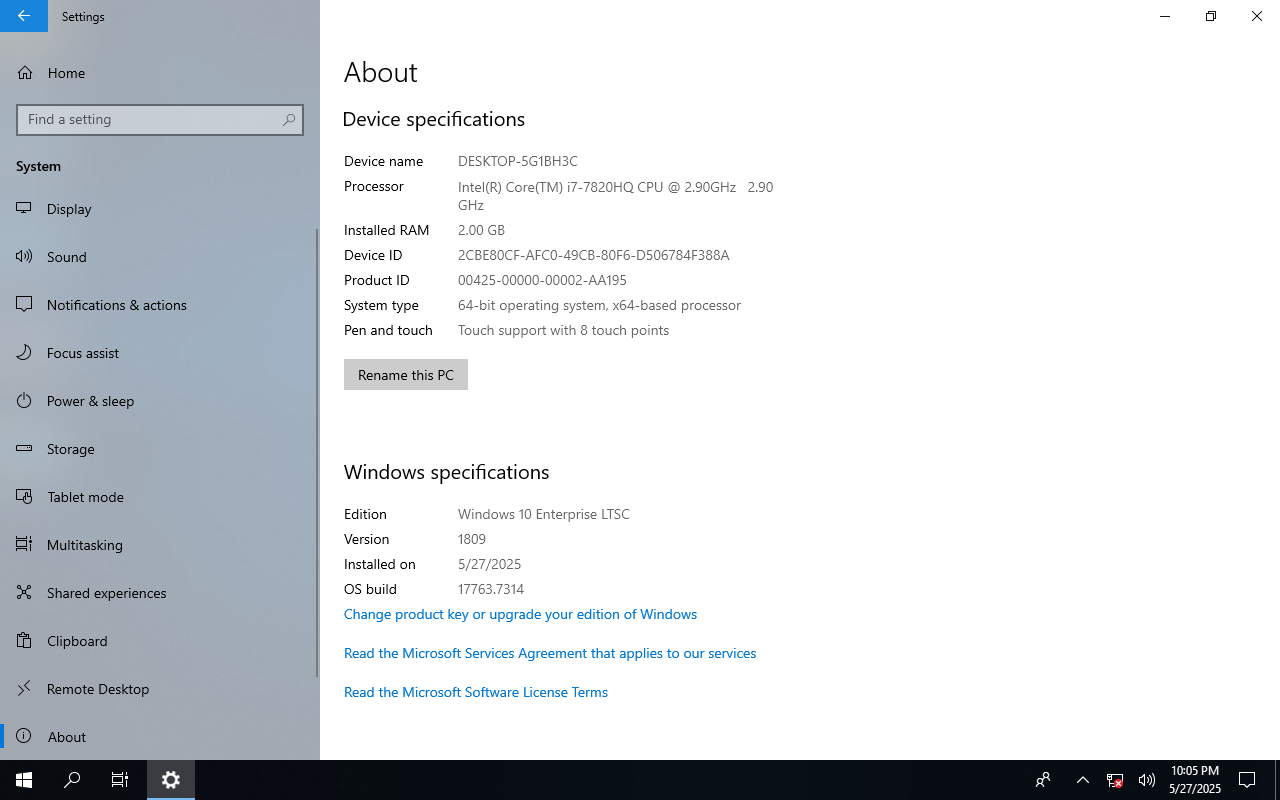Click the About info icon
The image size is (1280, 800).
pos(25,737)
